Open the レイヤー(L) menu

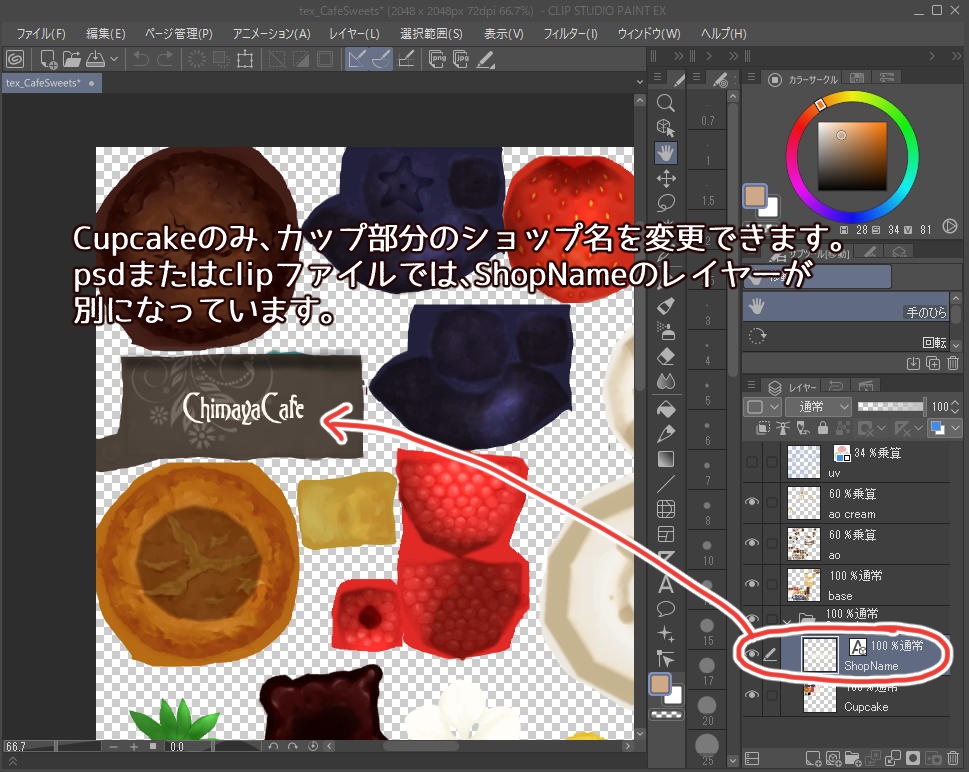[x=354, y=33]
